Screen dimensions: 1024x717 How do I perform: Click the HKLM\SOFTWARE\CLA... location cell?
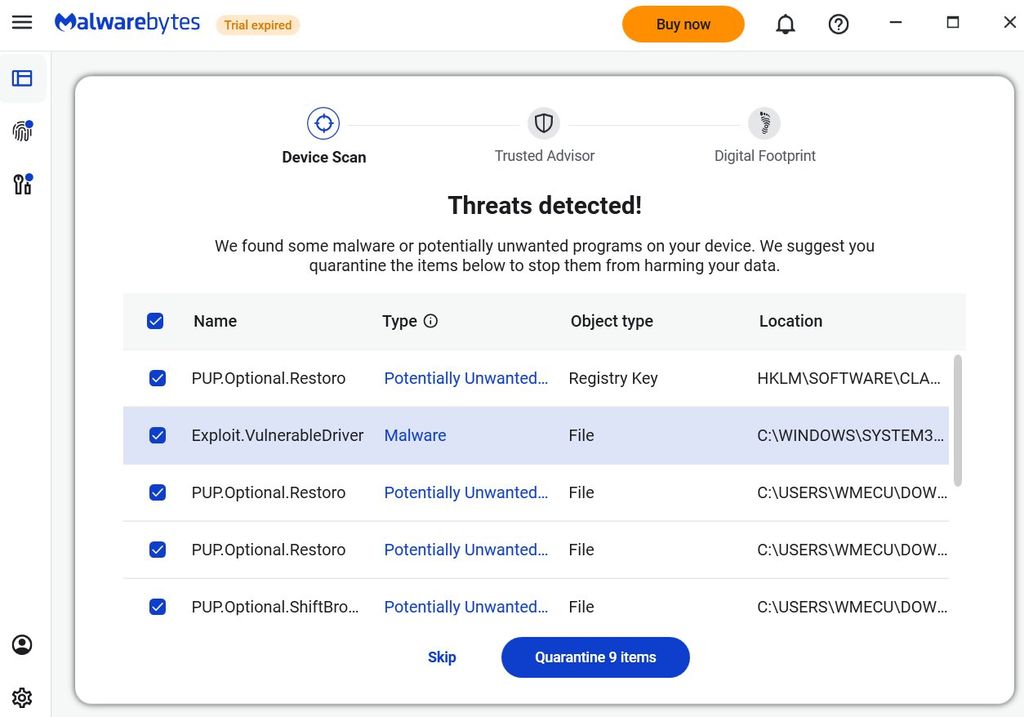[x=848, y=378]
